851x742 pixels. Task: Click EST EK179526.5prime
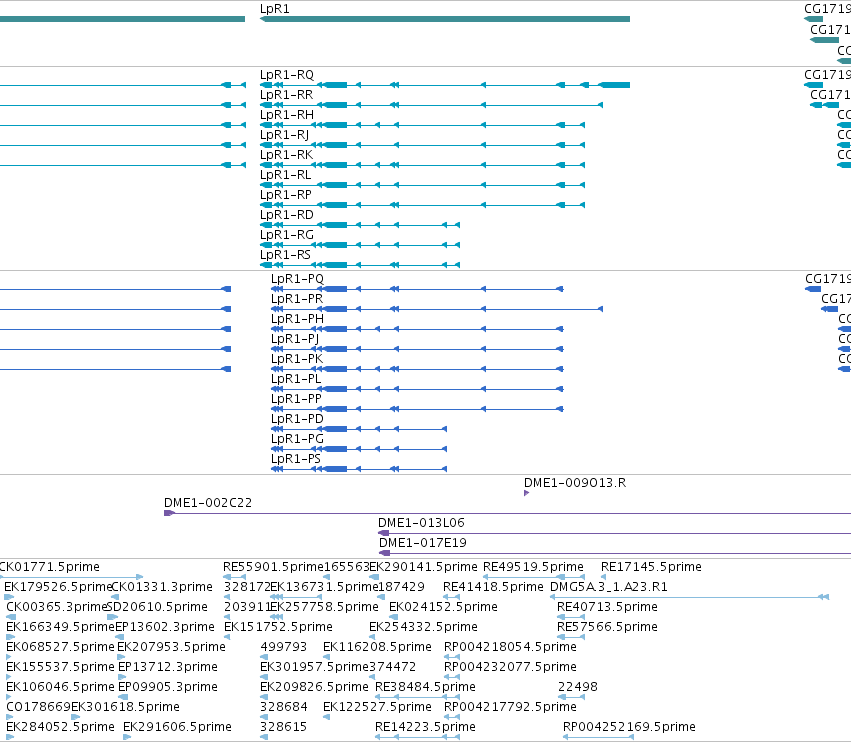coord(58,587)
